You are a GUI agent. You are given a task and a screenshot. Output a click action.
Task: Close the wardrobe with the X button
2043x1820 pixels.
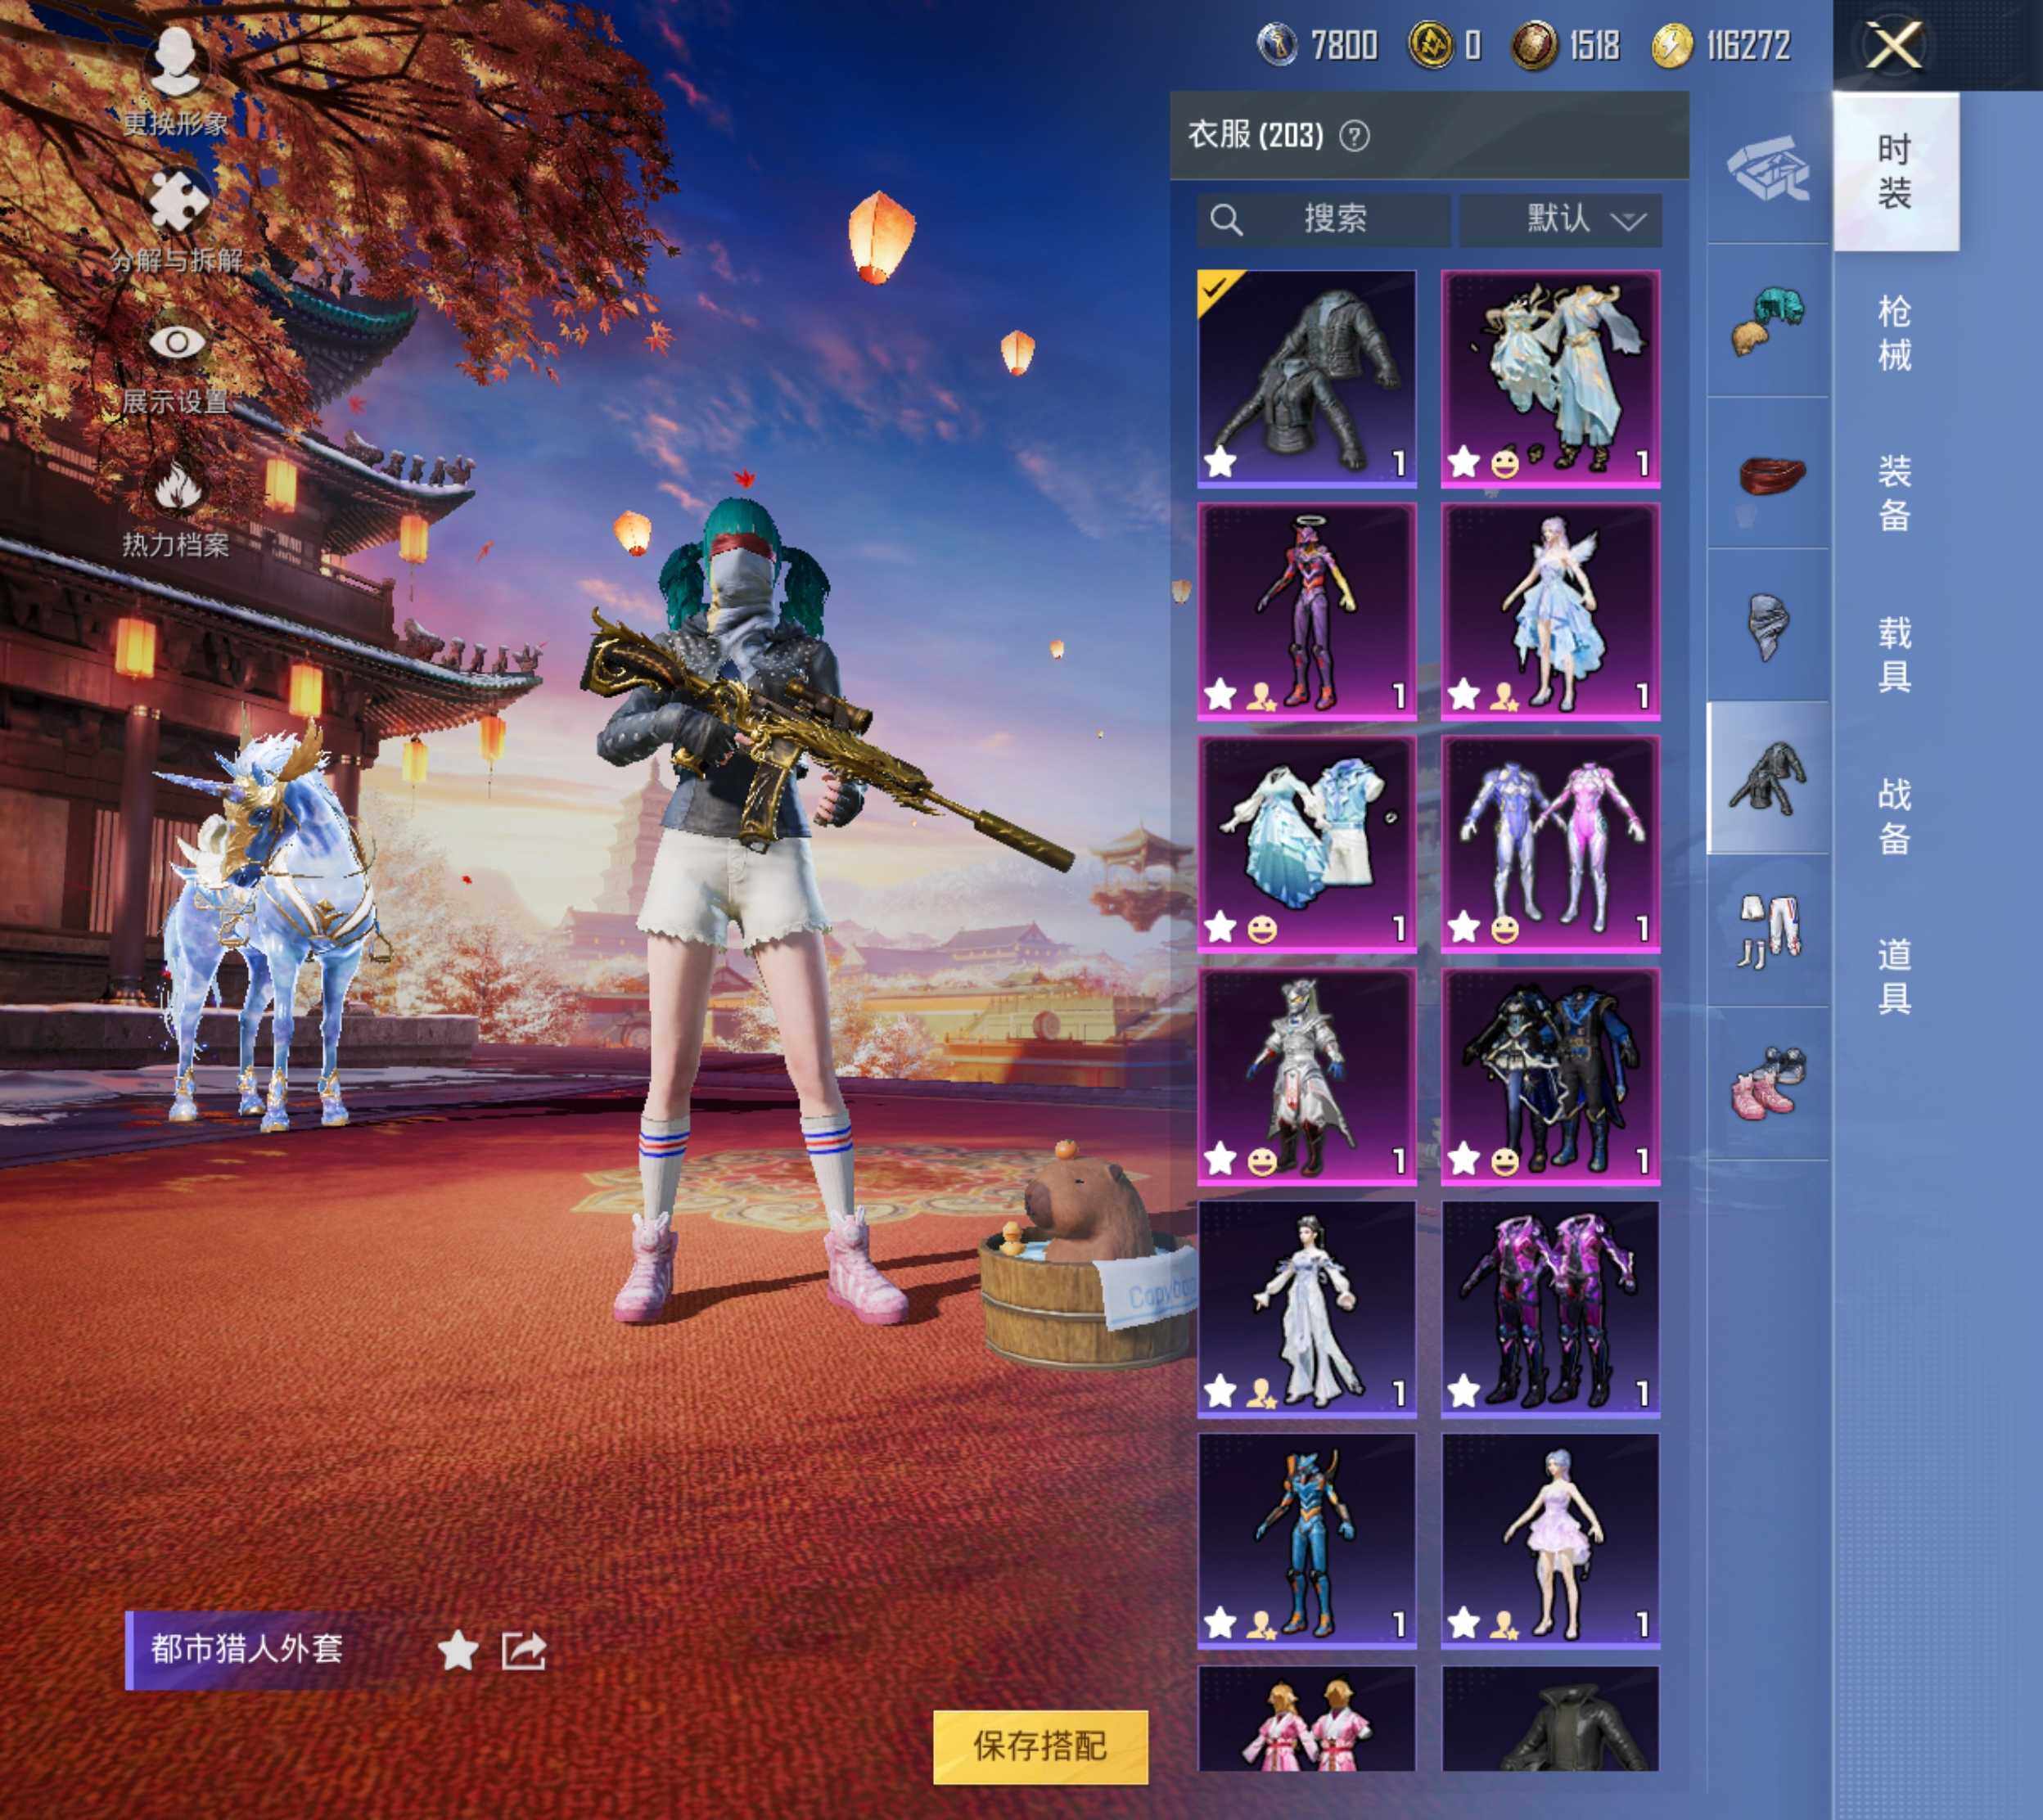1894,46
